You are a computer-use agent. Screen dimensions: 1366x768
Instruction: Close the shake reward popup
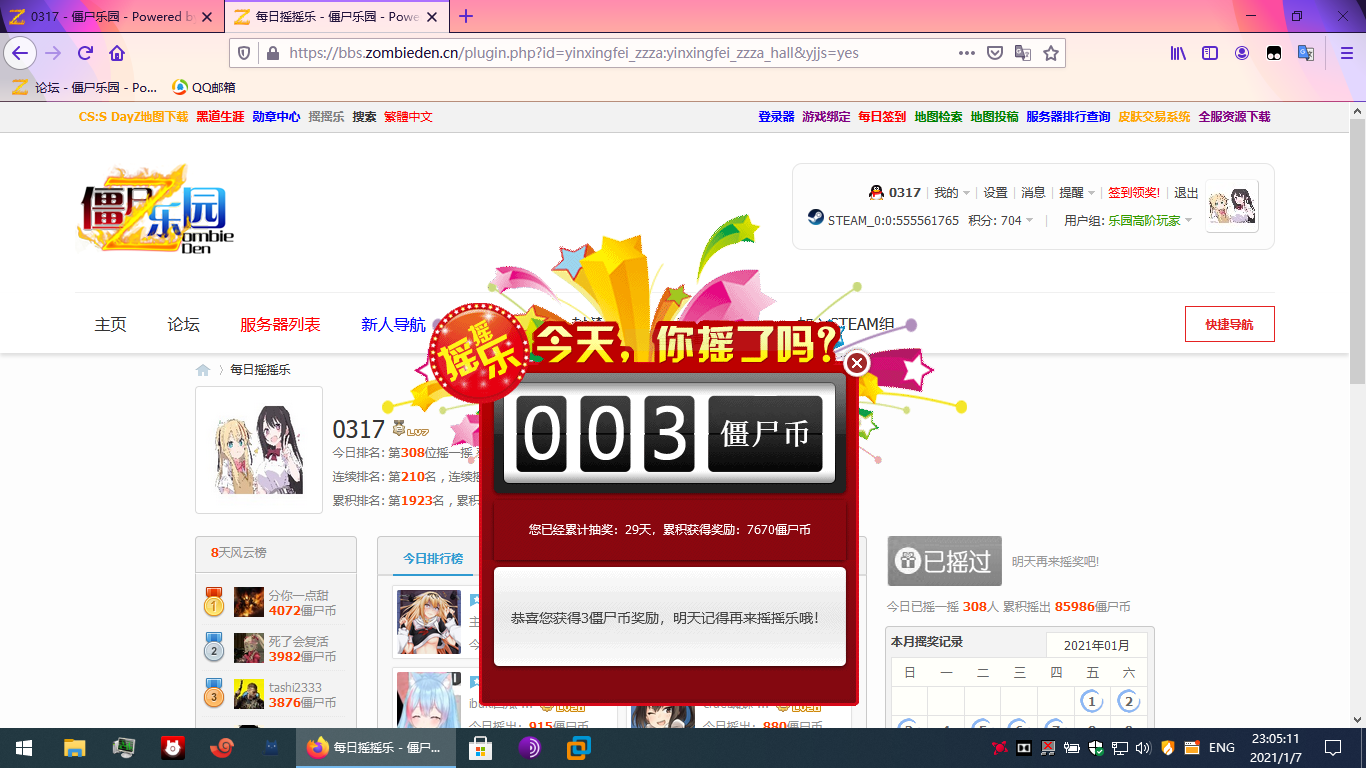pos(856,364)
